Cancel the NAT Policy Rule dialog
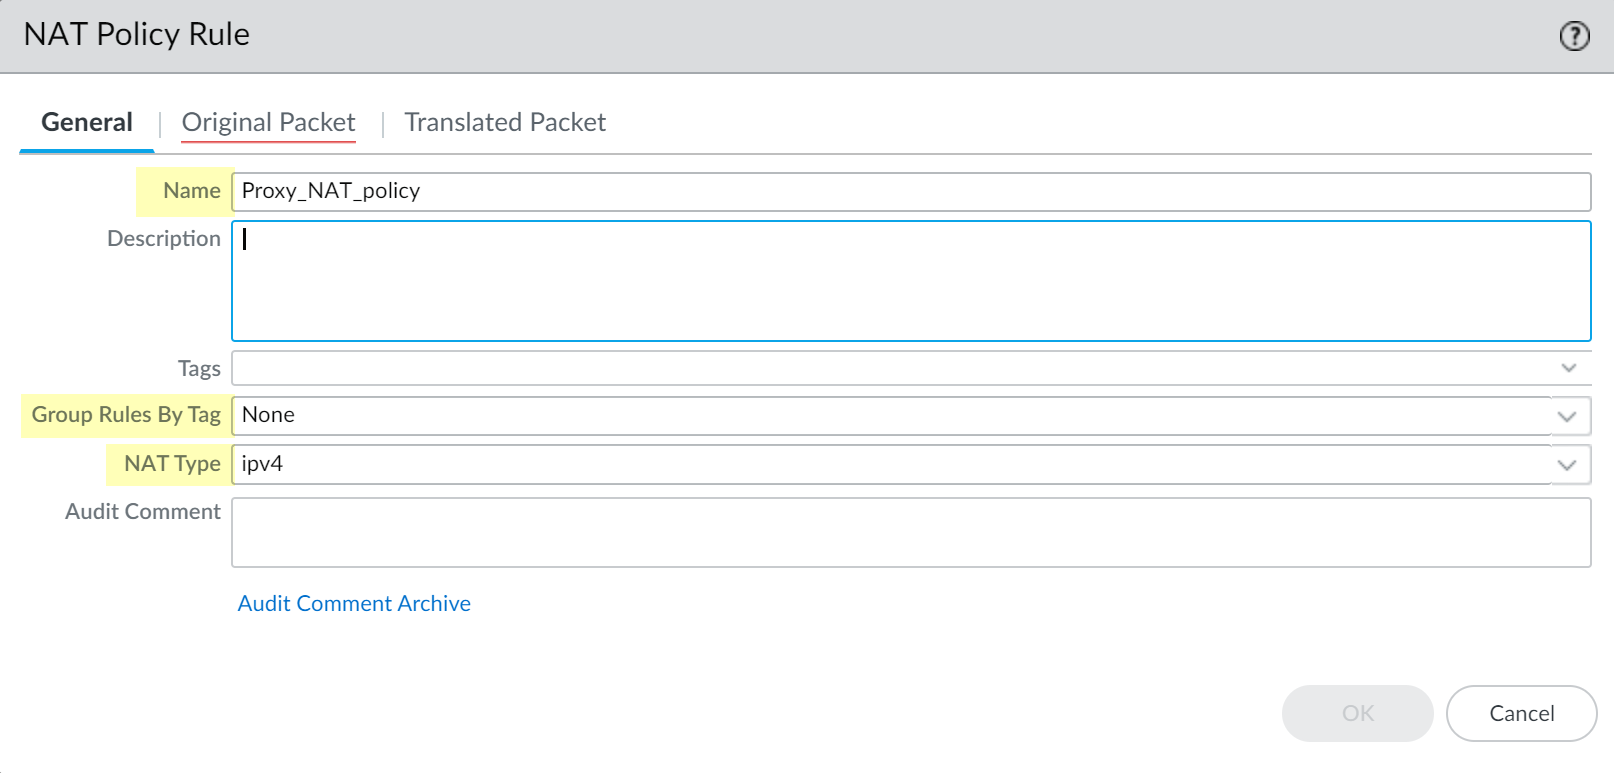 [1521, 713]
